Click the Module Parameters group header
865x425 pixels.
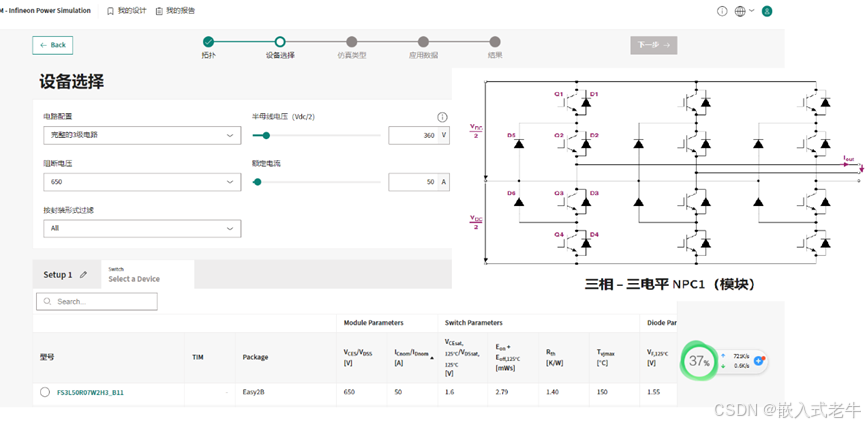click(x=373, y=323)
